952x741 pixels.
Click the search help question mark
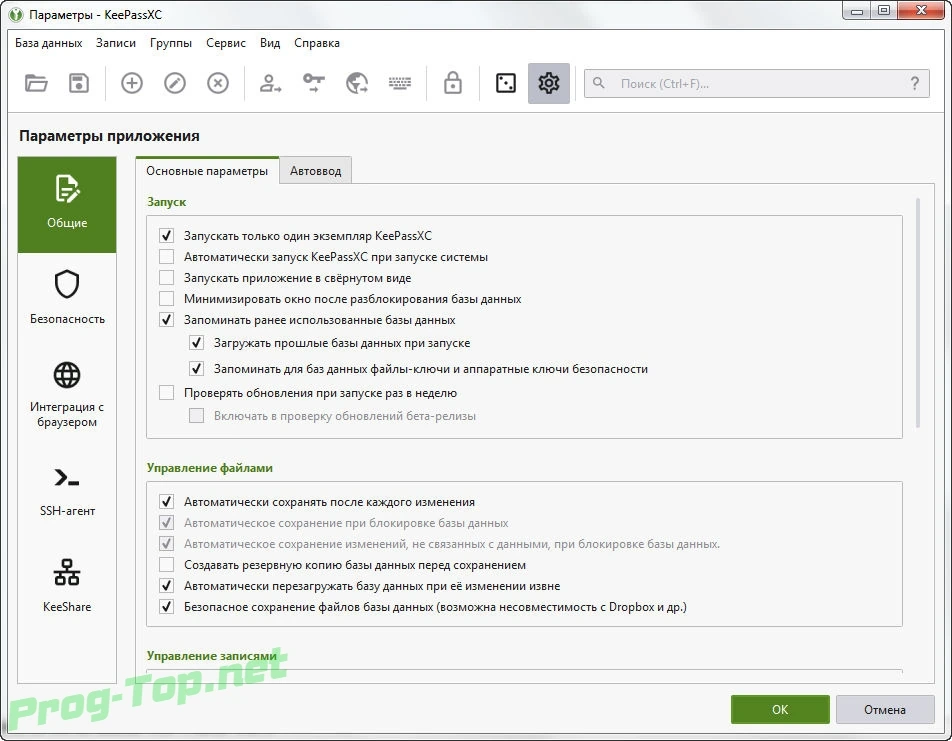point(915,83)
